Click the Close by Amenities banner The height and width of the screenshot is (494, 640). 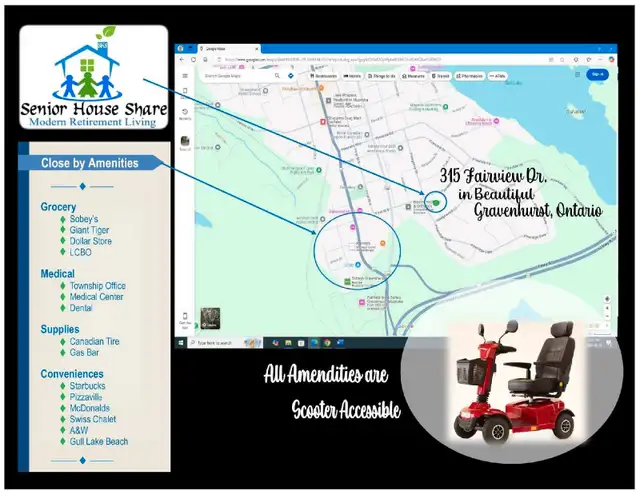coord(90,163)
